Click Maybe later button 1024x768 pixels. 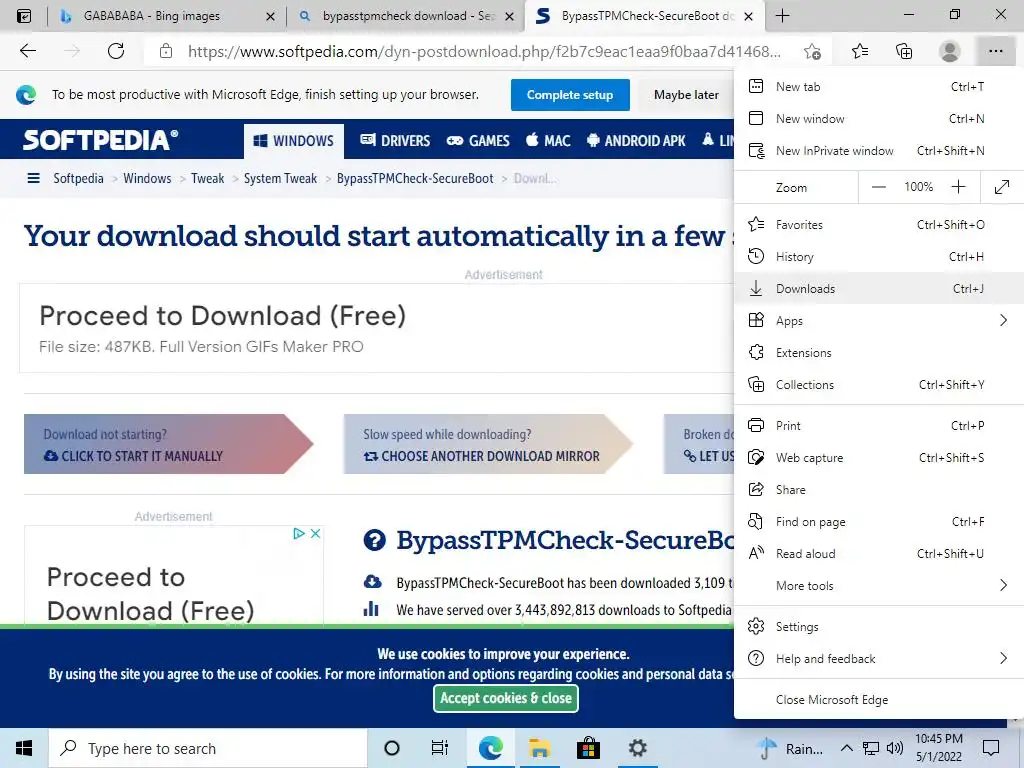pos(686,95)
